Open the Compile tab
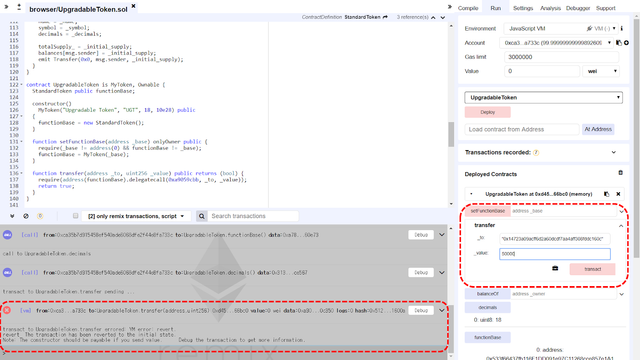The height and width of the screenshot is (360, 640). [x=468, y=8]
